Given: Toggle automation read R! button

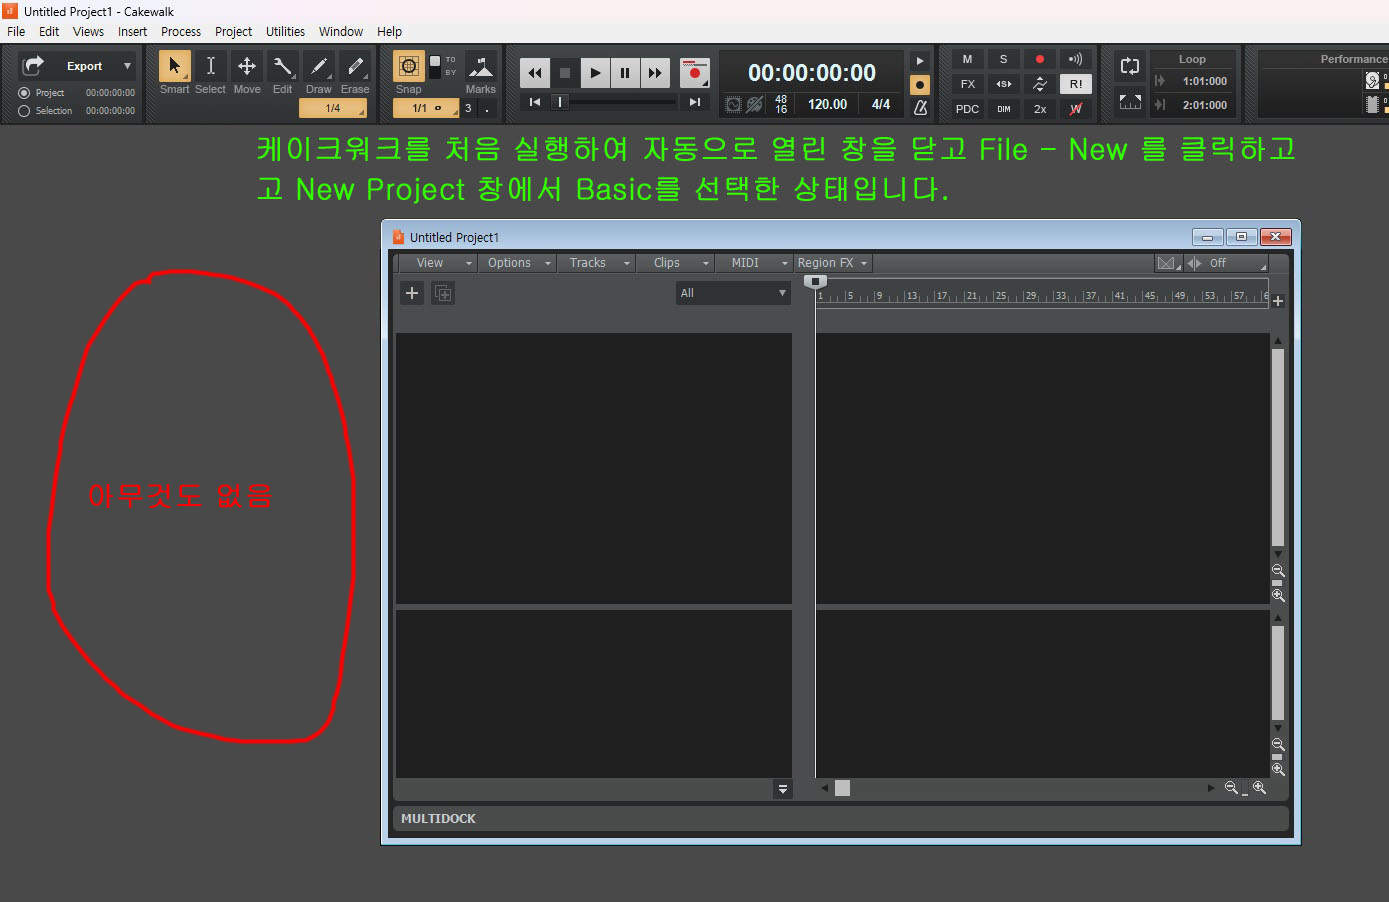Looking at the screenshot, I should [1075, 84].
